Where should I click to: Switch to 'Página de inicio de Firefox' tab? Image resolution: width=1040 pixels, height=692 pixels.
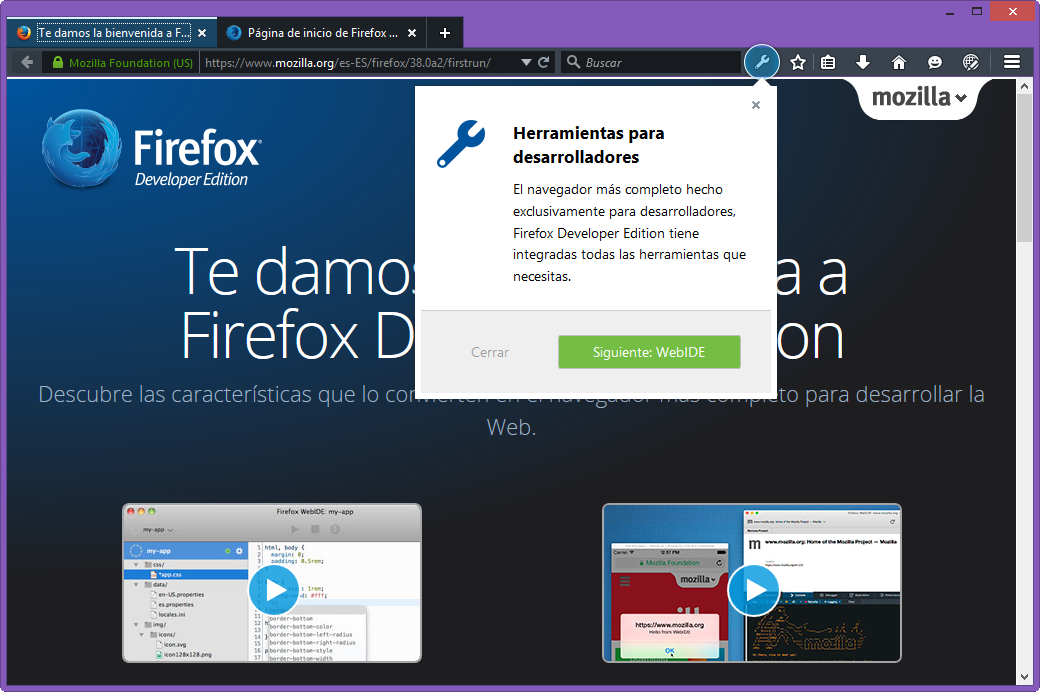click(x=322, y=33)
